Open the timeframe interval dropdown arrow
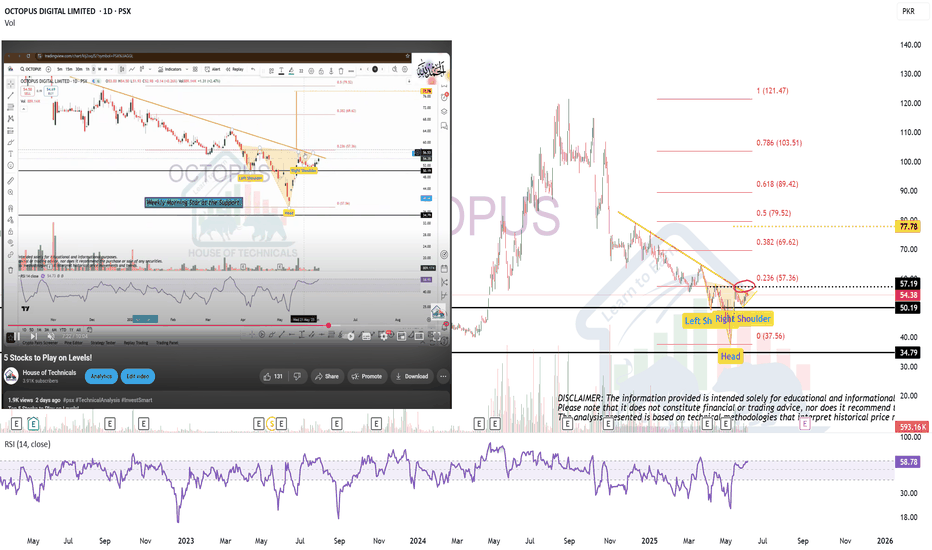This screenshot has height=550, width=932. pyautogui.click(x=111, y=69)
